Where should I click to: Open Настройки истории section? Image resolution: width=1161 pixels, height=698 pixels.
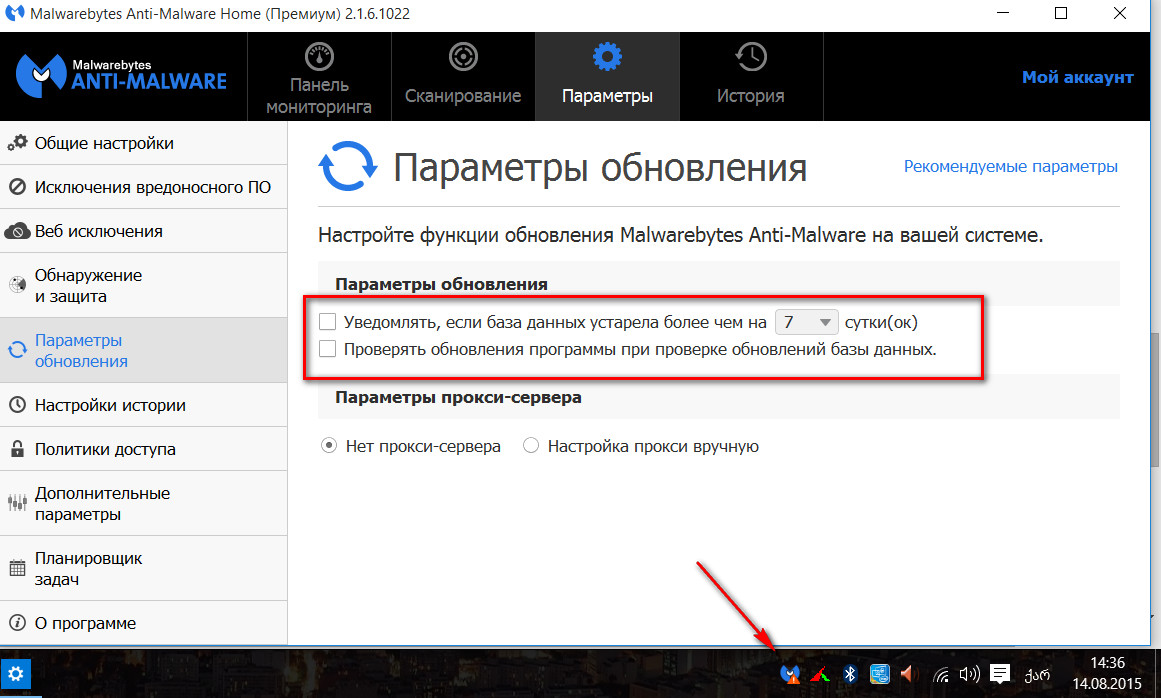[144, 405]
